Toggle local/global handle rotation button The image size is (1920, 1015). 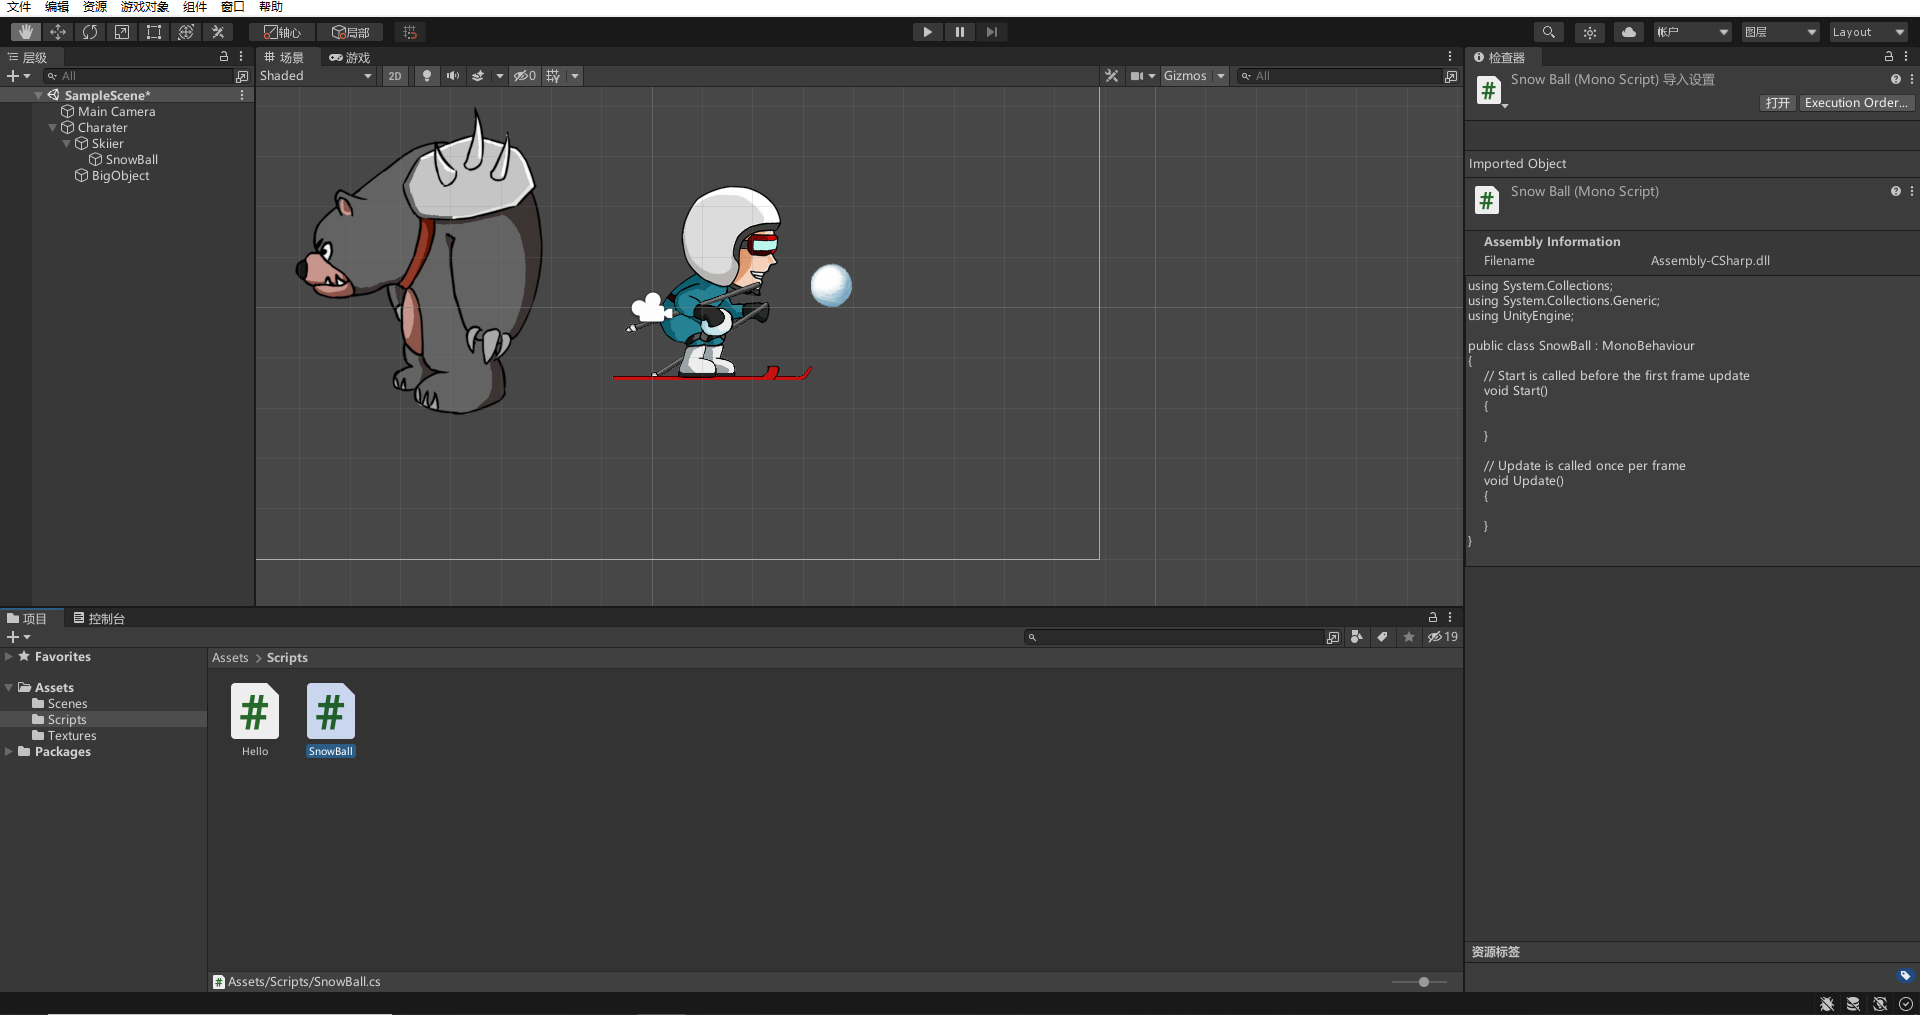tap(350, 32)
